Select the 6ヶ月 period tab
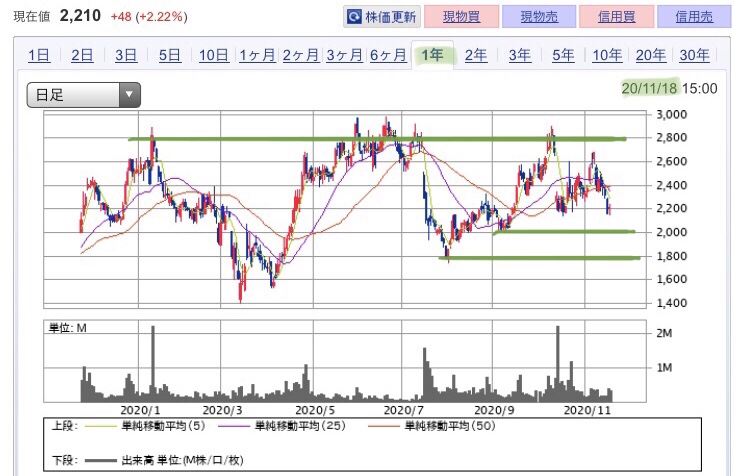Image resolution: width=734 pixels, height=476 pixels. [x=388, y=55]
